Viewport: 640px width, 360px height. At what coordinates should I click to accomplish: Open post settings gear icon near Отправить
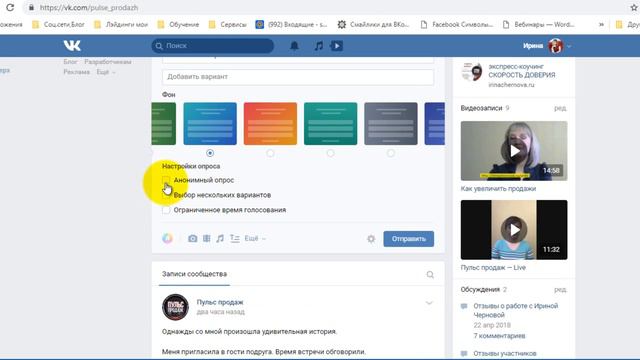pyautogui.click(x=371, y=239)
